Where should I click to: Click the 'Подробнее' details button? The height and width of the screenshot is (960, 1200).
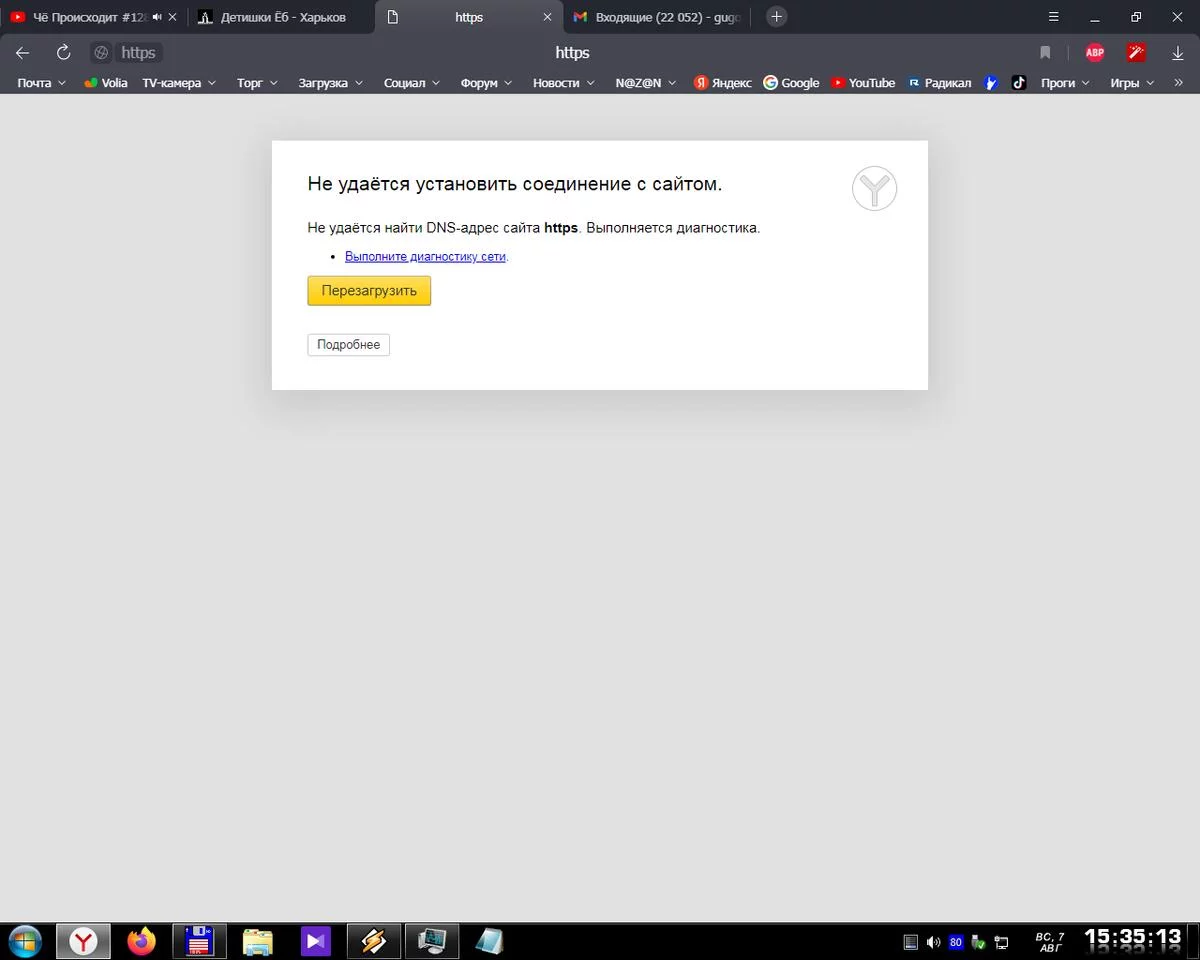click(x=348, y=345)
